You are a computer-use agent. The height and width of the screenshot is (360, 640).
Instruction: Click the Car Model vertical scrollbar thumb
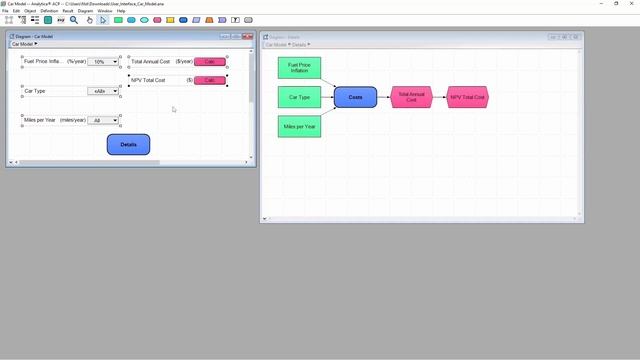click(251, 78)
